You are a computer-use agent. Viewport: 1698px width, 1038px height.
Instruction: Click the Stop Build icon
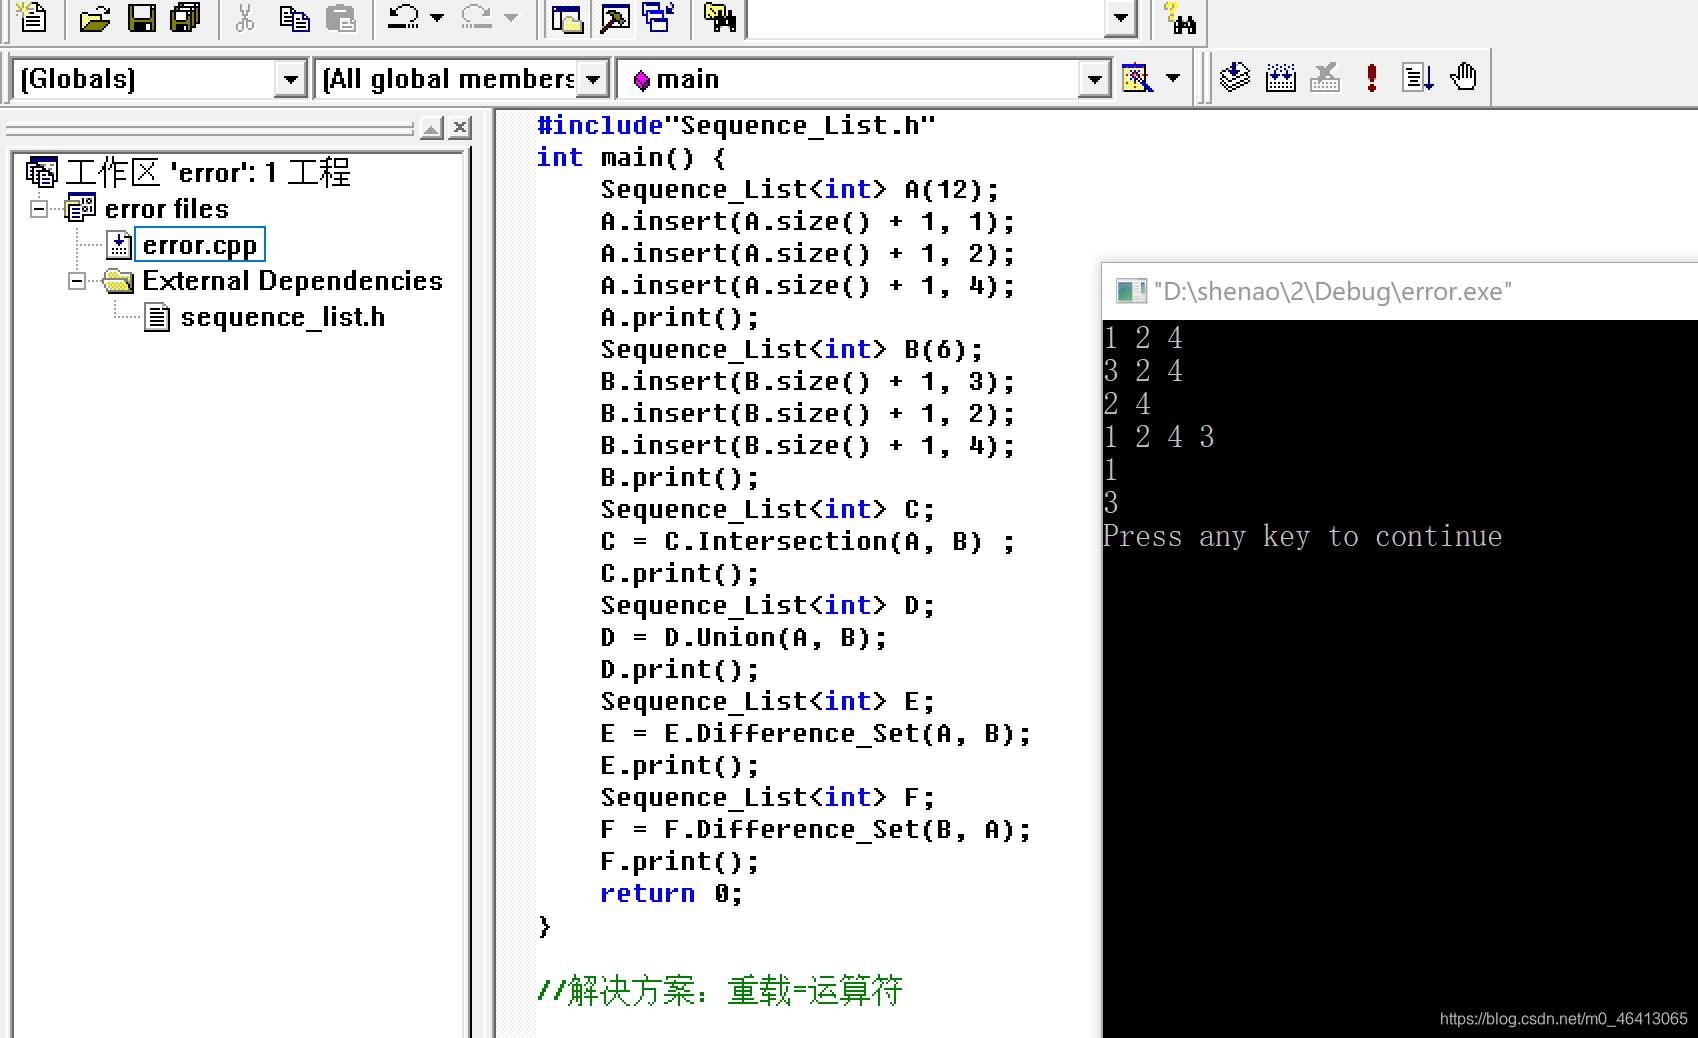click(x=1325, y=77)
